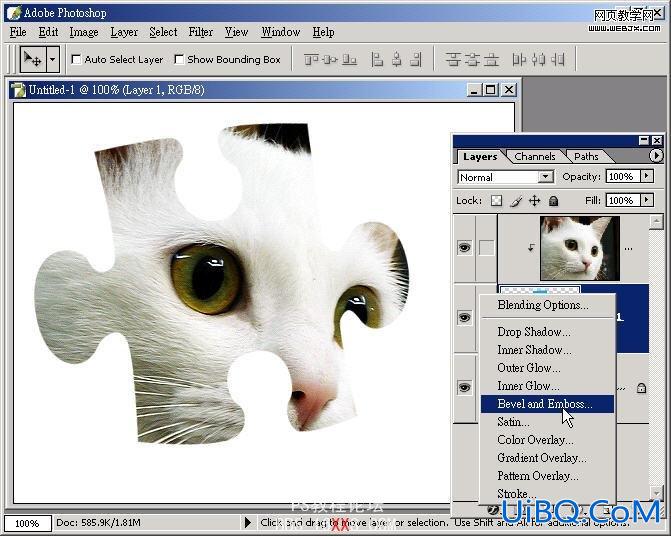
Task: Choose Drop Shadow from context menu
Action: 548,332
